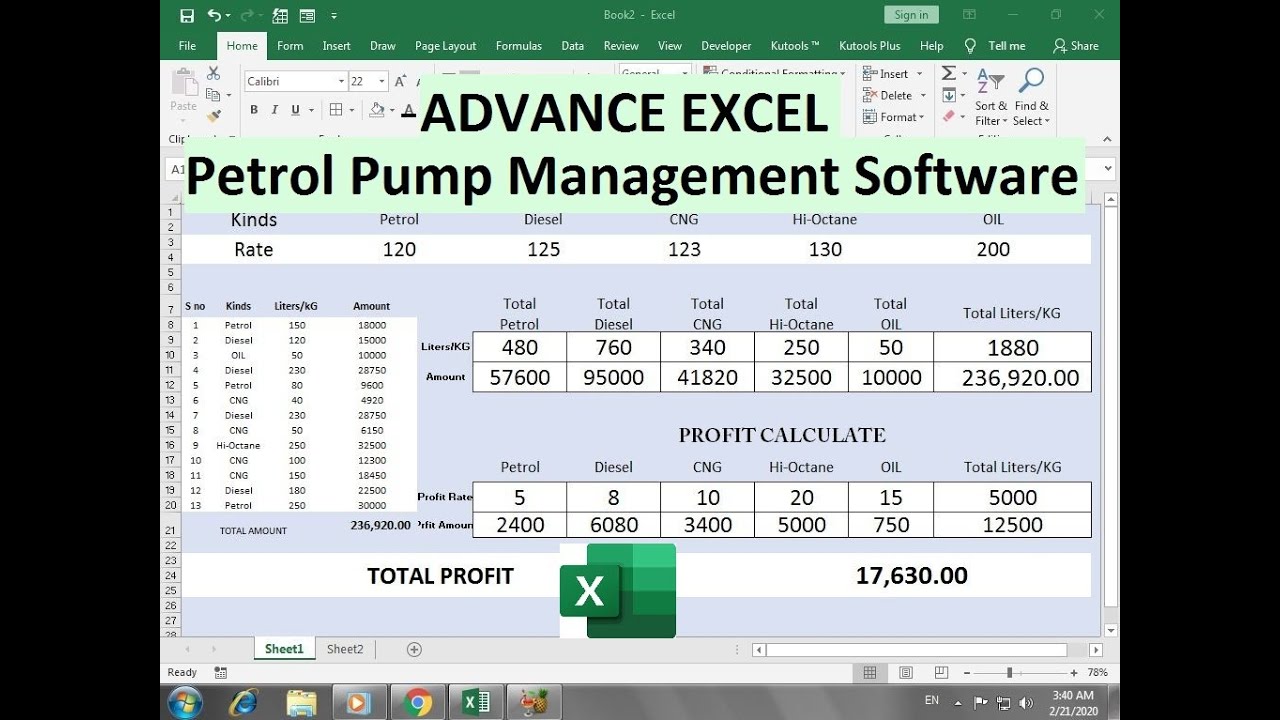
Task: Switch to the Insert ribbon tab
Action: click(x=336, y=46)
